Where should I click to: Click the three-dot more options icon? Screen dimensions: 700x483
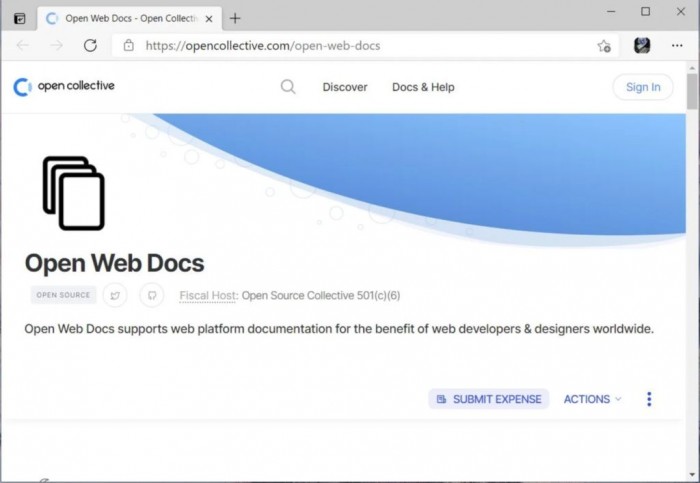point(649,399)
